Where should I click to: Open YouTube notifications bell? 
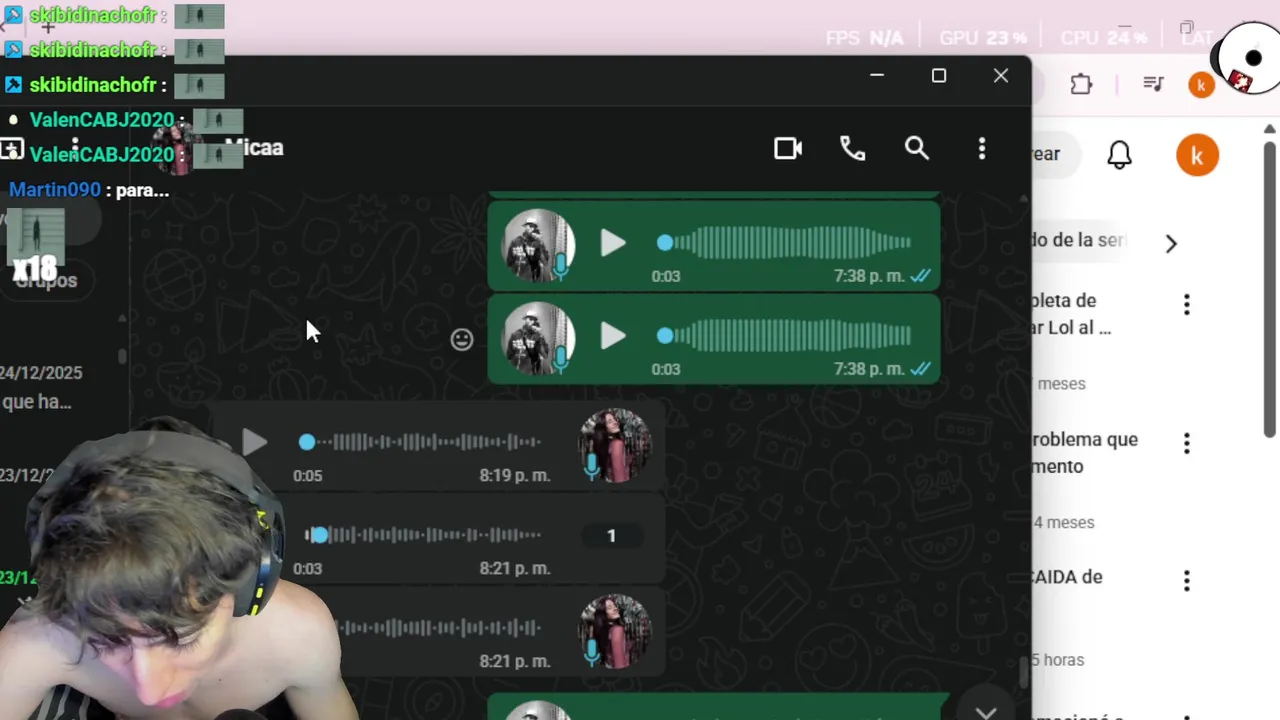pos(1119,155)
